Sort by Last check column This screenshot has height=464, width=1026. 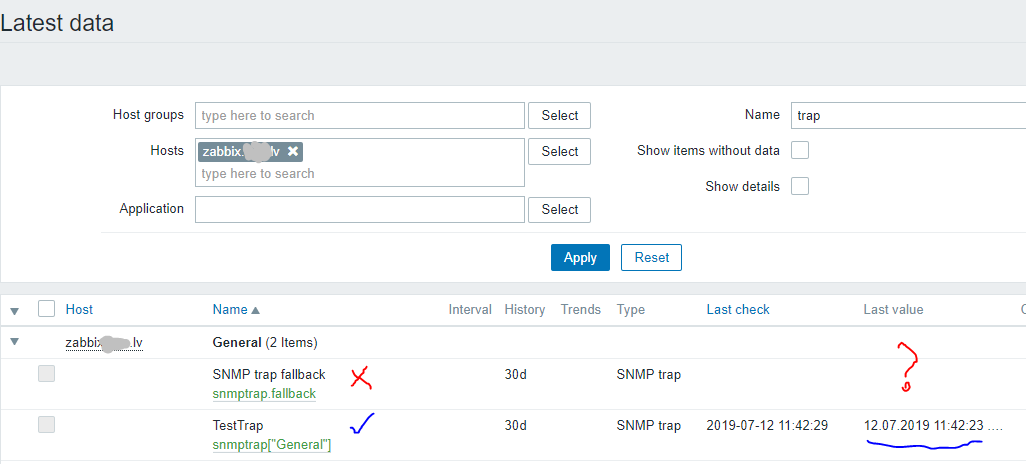tap(737, 310)
